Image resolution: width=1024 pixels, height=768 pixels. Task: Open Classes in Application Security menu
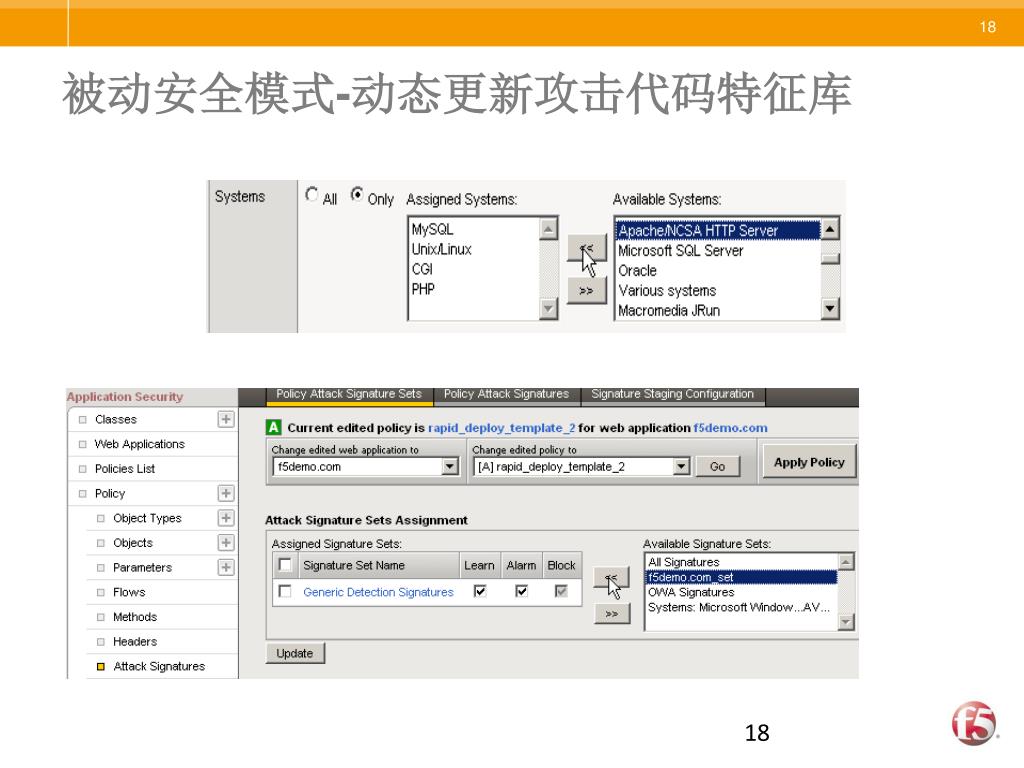(116, 419)
